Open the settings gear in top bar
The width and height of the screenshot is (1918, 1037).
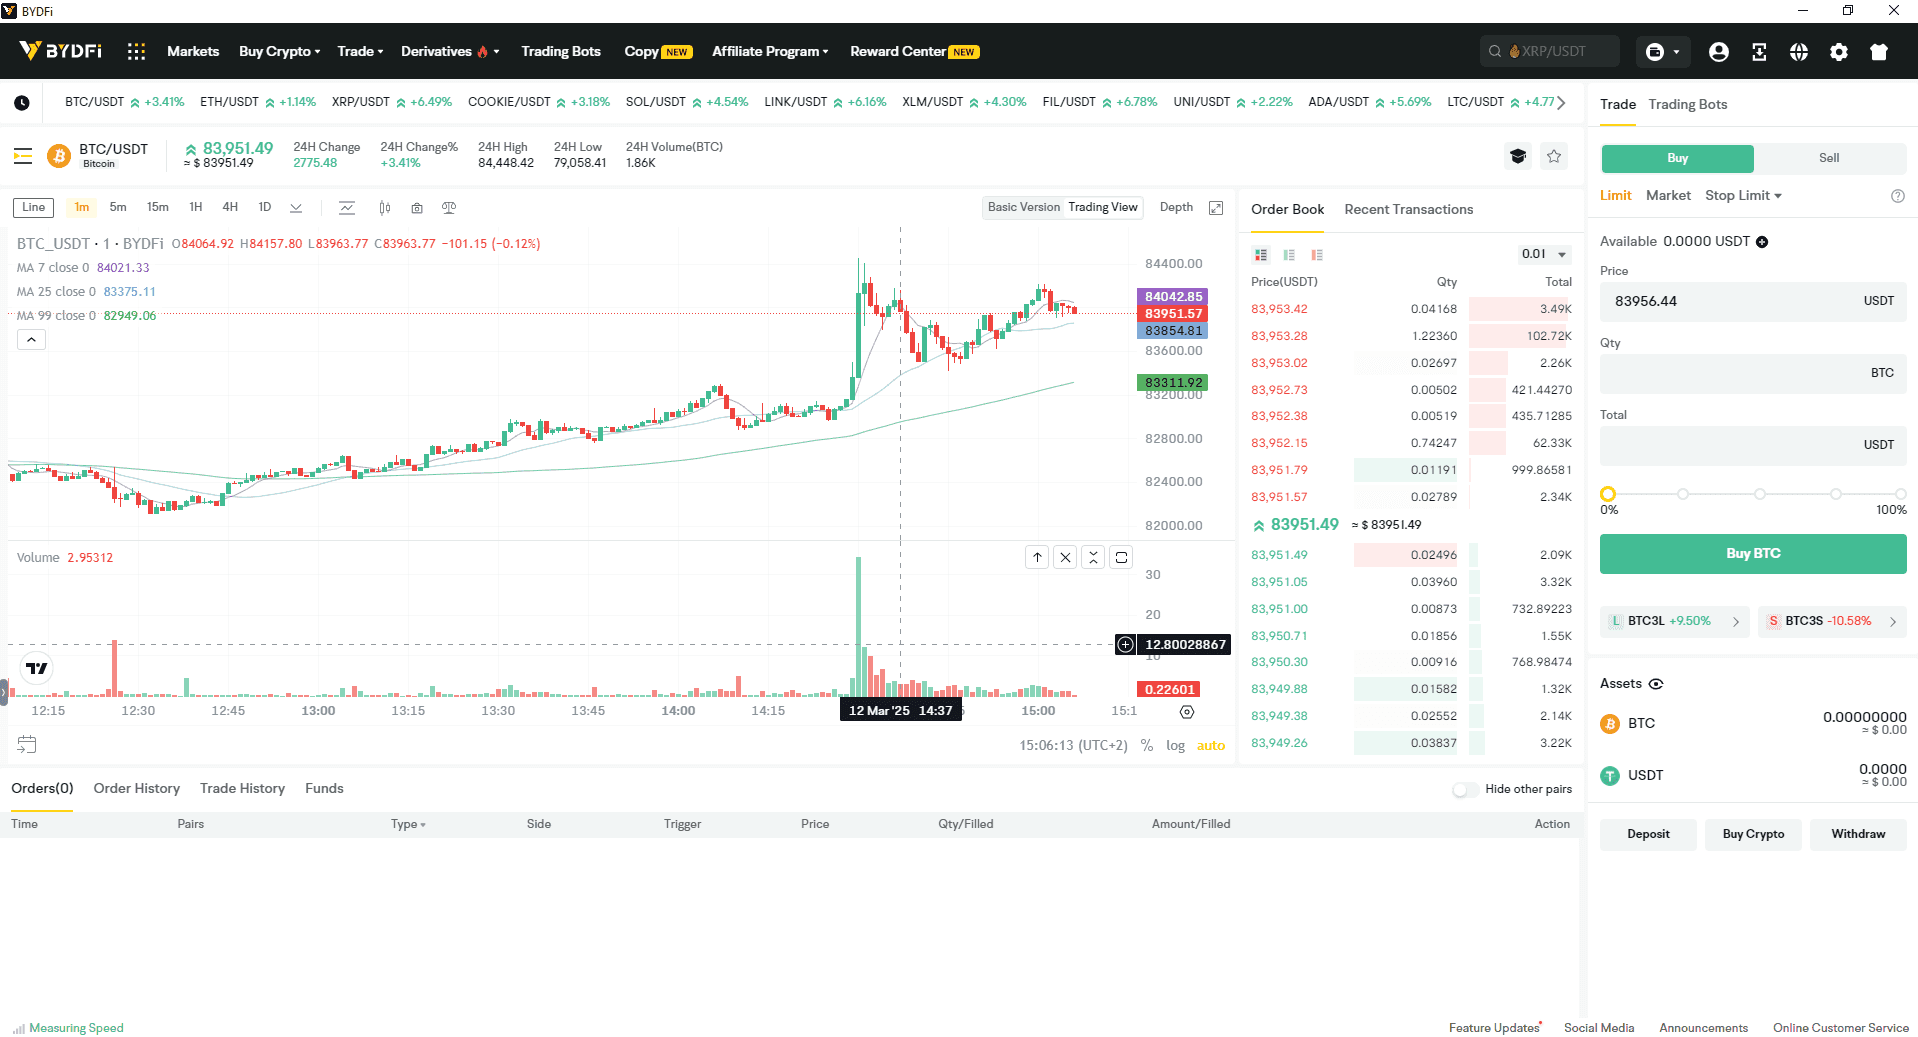1839,52
